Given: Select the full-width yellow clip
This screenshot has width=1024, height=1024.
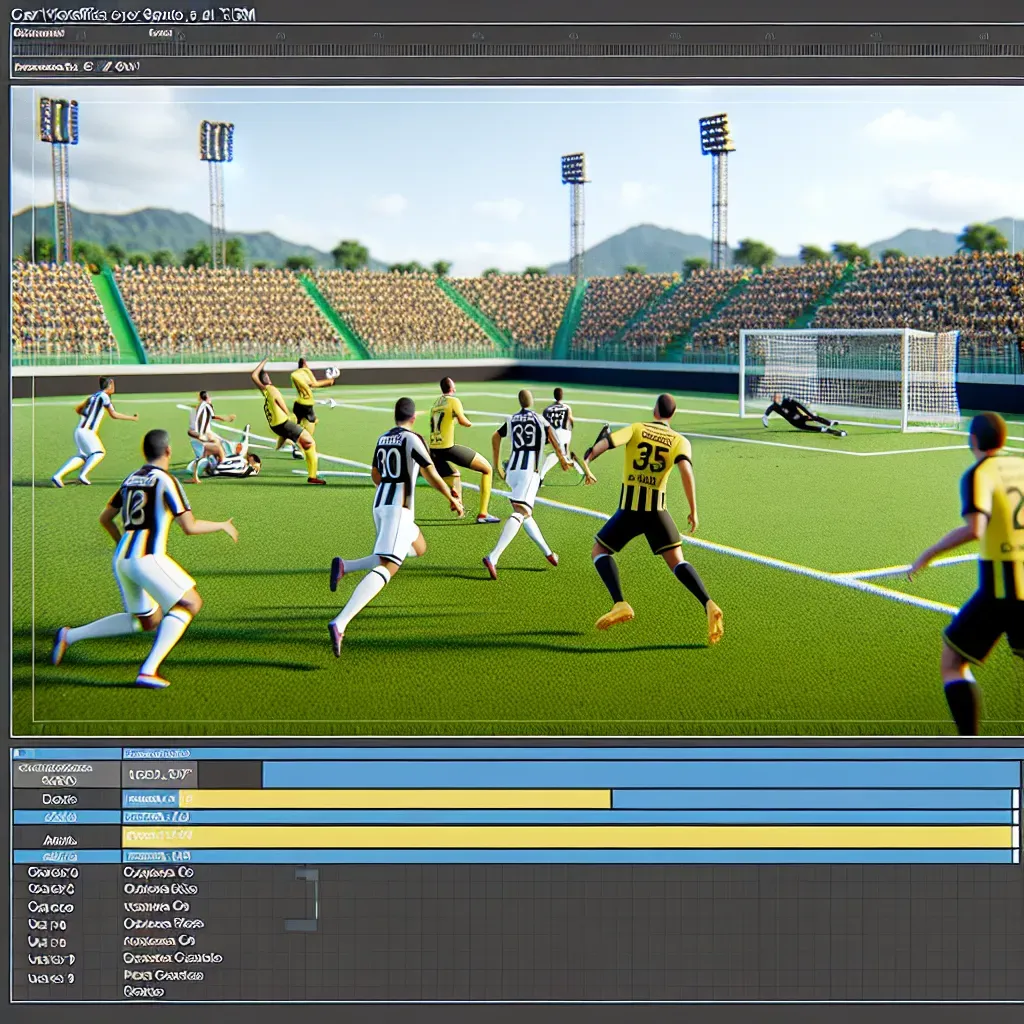Looking at the screenshot, I should (567, 837).
